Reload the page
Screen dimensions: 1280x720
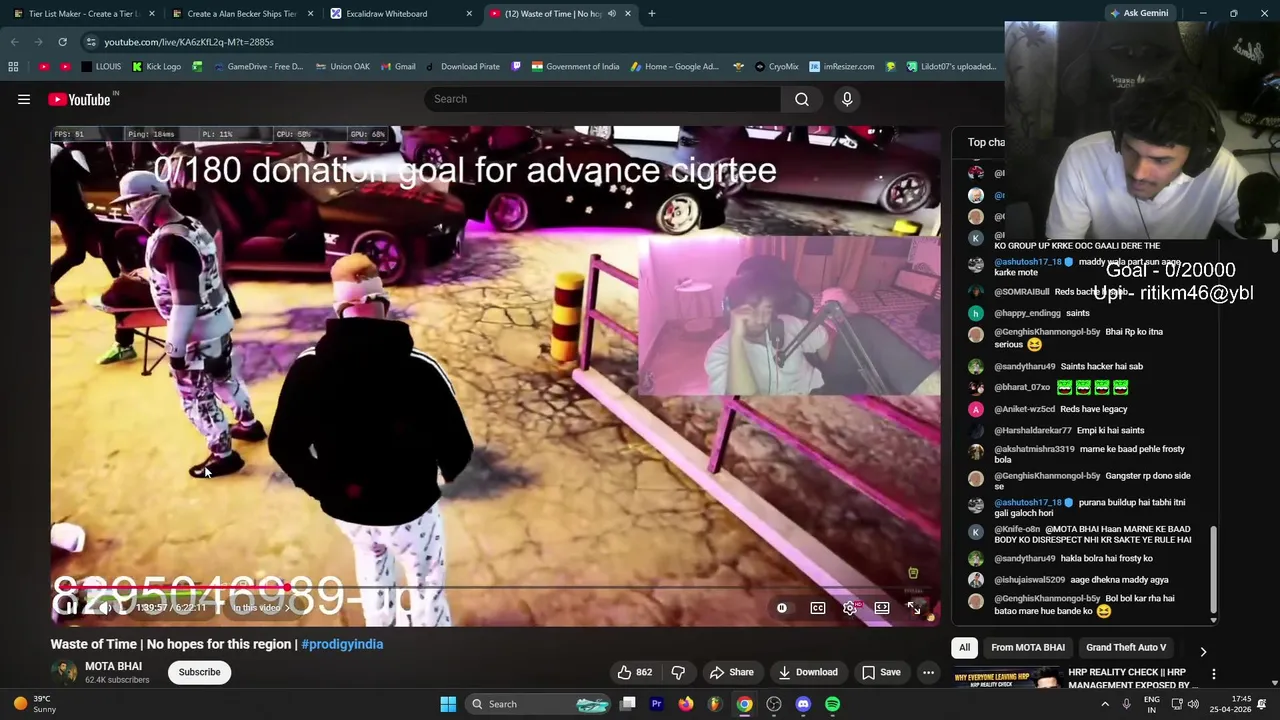click(x=62, y=42)
